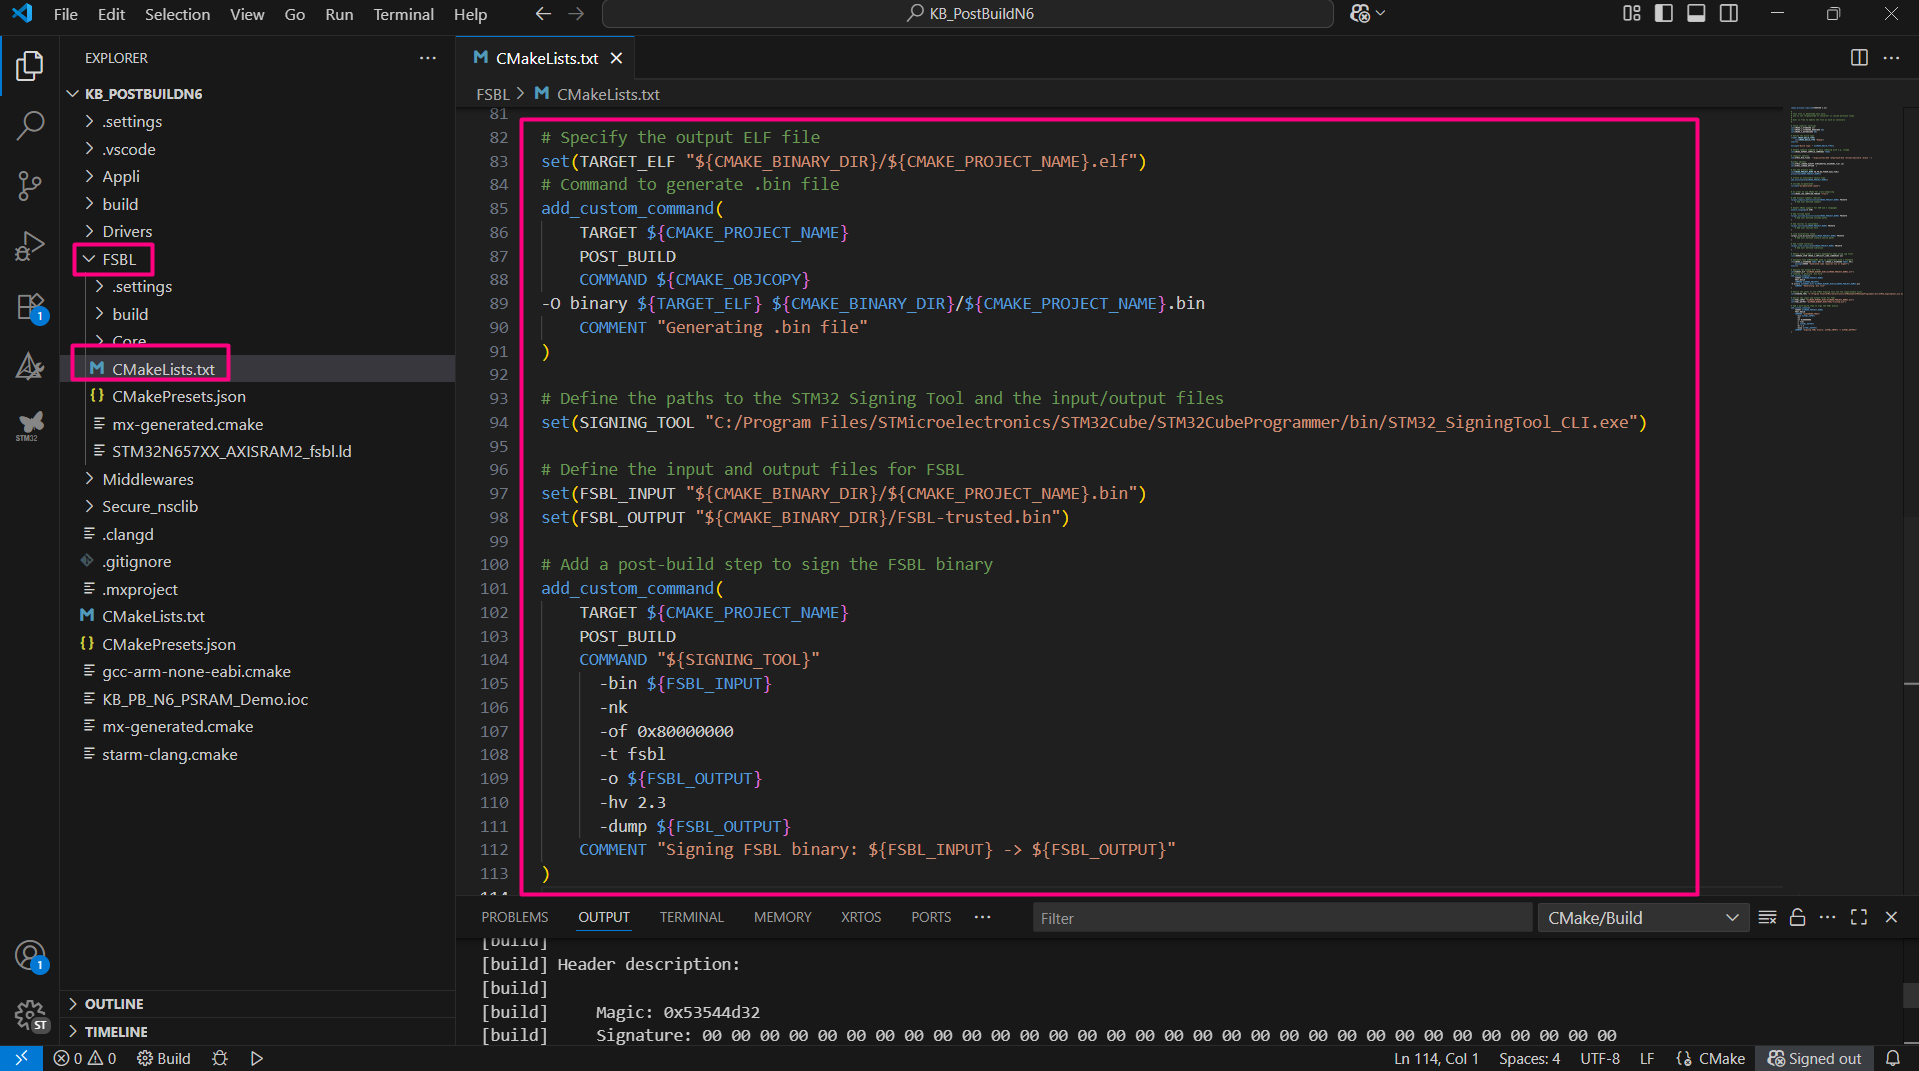1919x1071 pixels.
Task: Open the CMake/Build output channel dropdown
Action: coord(1642,918)
